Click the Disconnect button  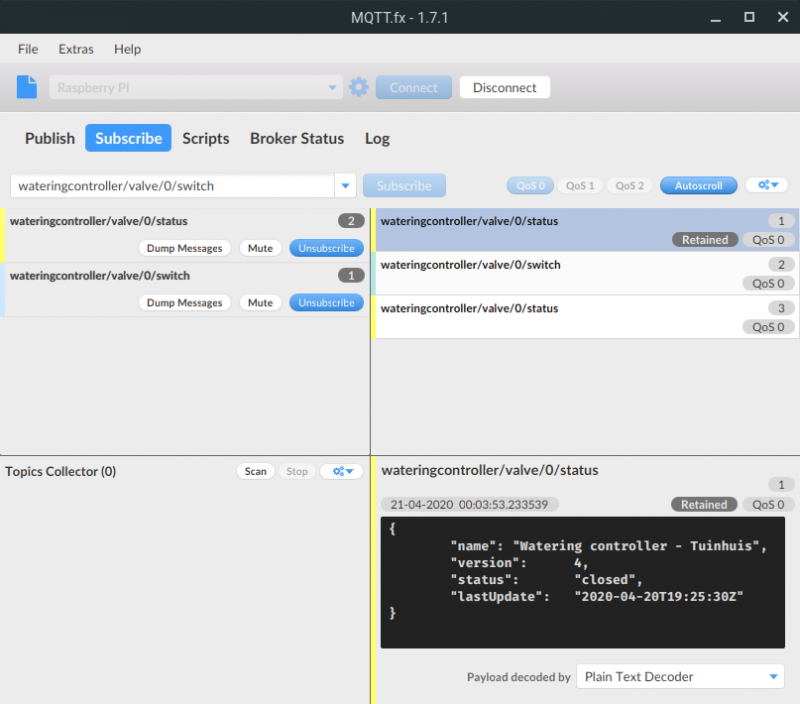tap(504, 87)
